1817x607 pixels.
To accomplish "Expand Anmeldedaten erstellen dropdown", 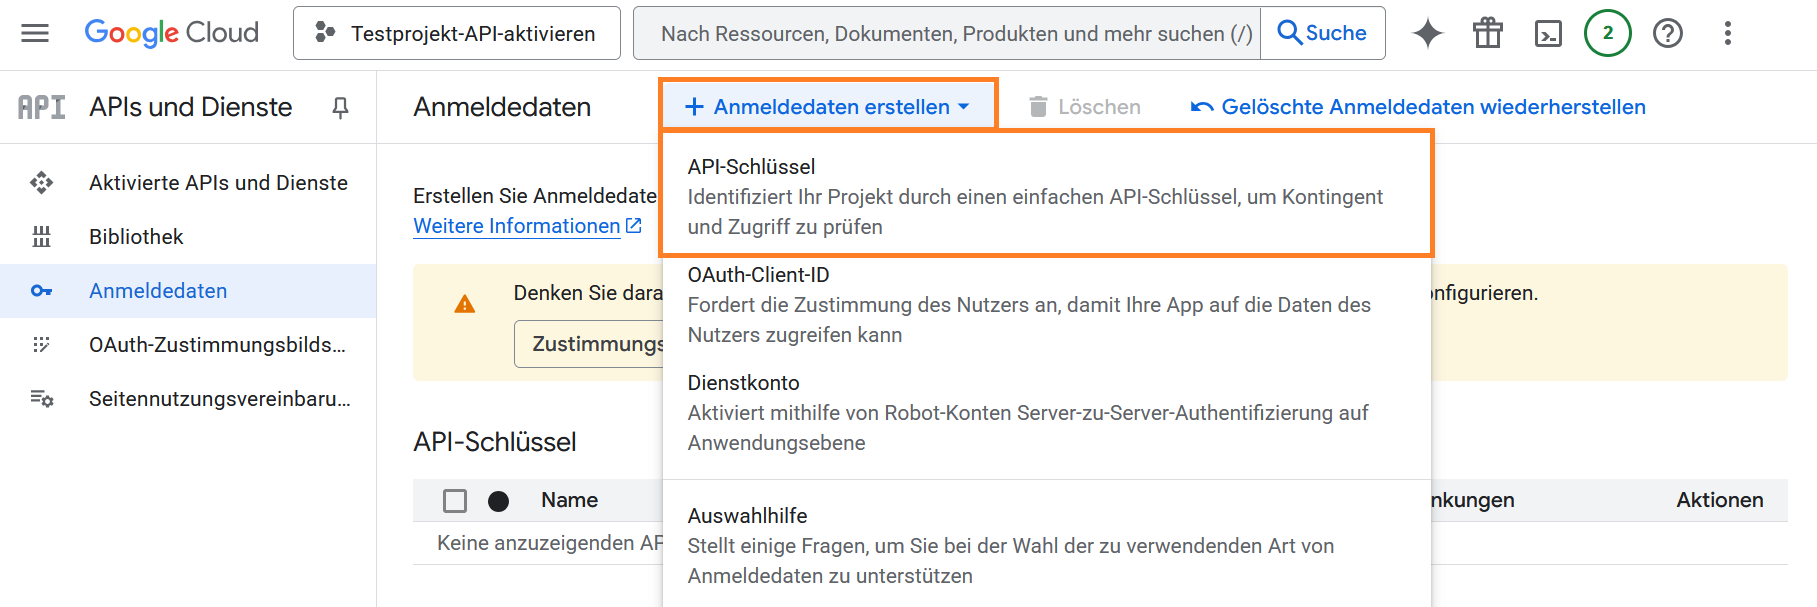I will click(x=828, y=107).
